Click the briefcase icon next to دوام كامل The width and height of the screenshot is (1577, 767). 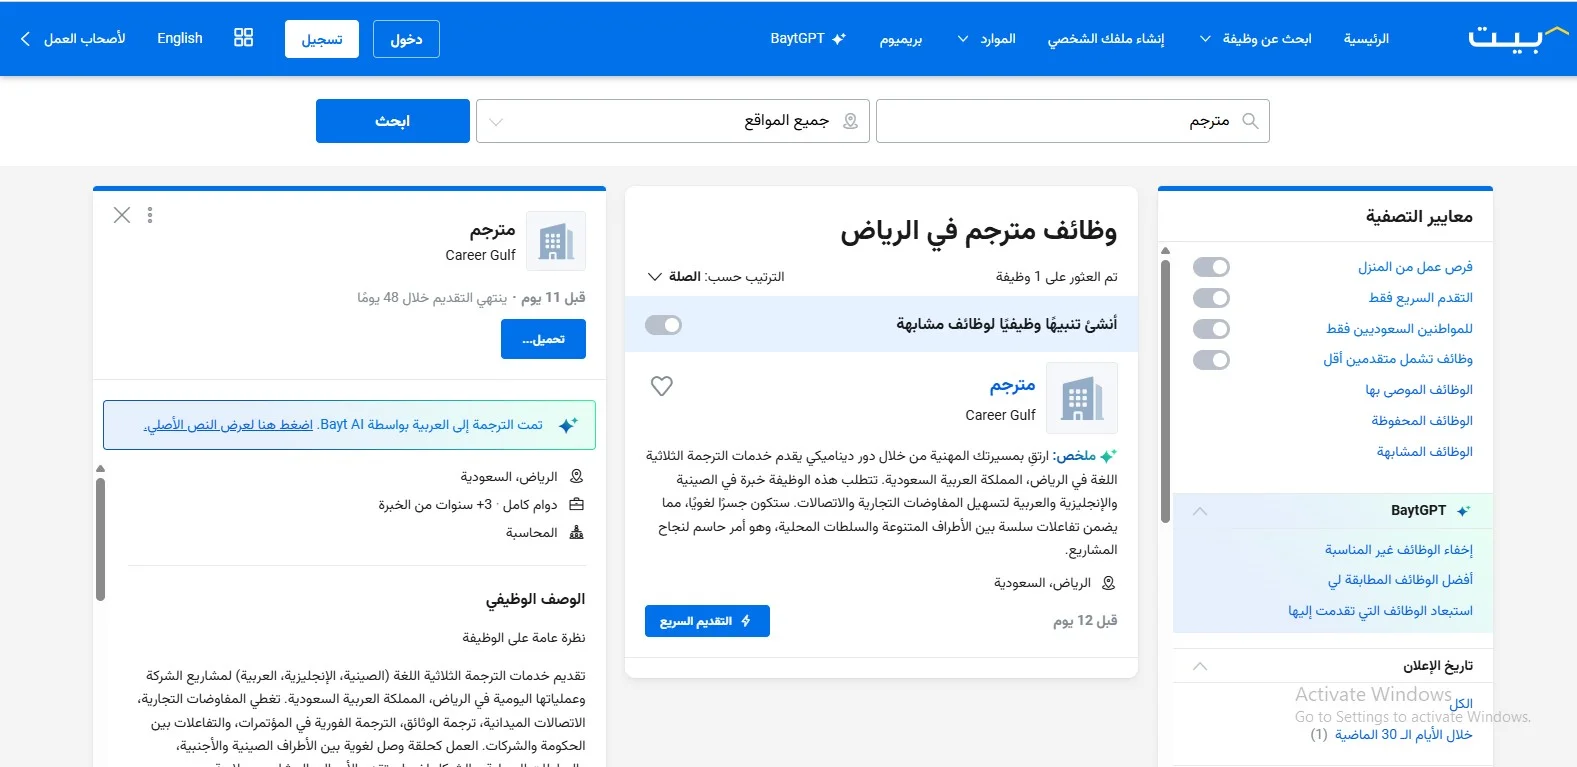(x=576, y=505)
